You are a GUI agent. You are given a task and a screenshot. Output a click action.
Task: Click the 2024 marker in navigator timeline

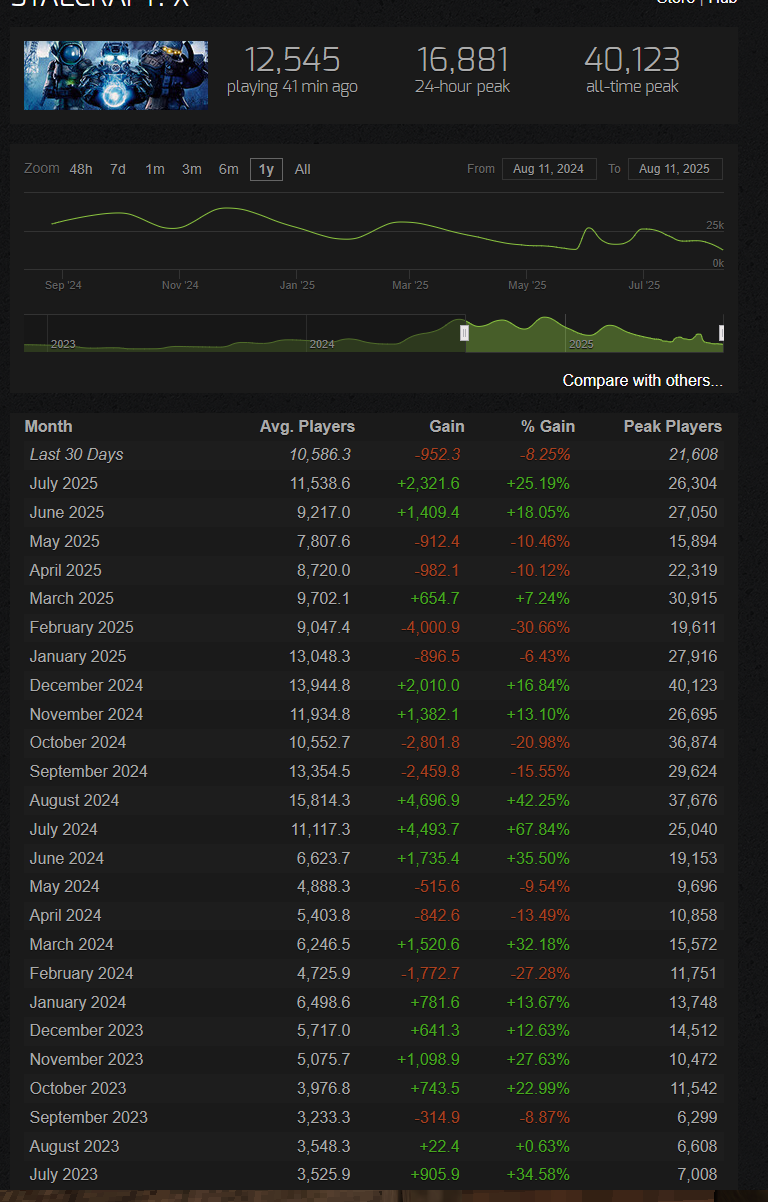[x=322, y=344]
